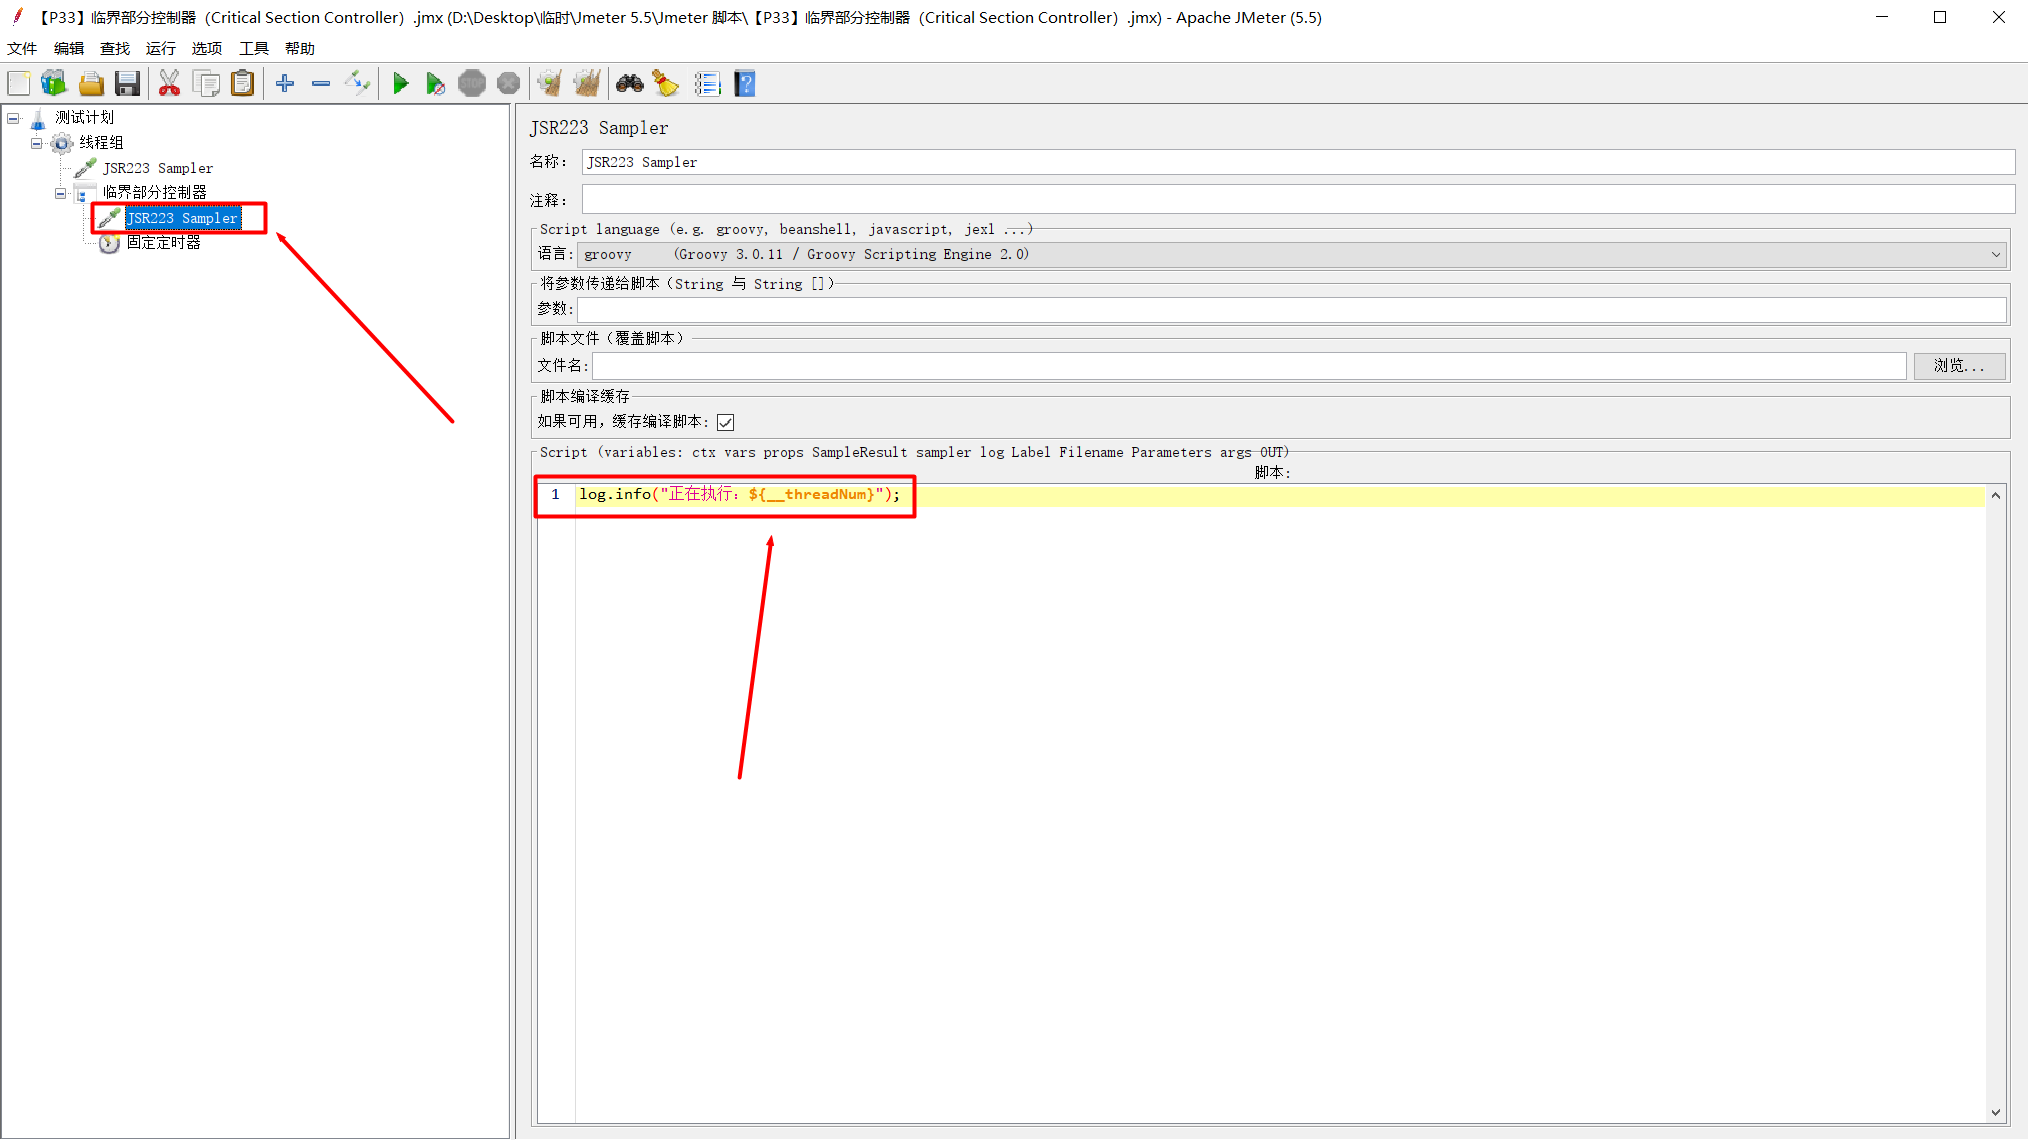Collapse the 线程组 tree node
This screenshot has width=2028, height=1140.
[36, 142]
